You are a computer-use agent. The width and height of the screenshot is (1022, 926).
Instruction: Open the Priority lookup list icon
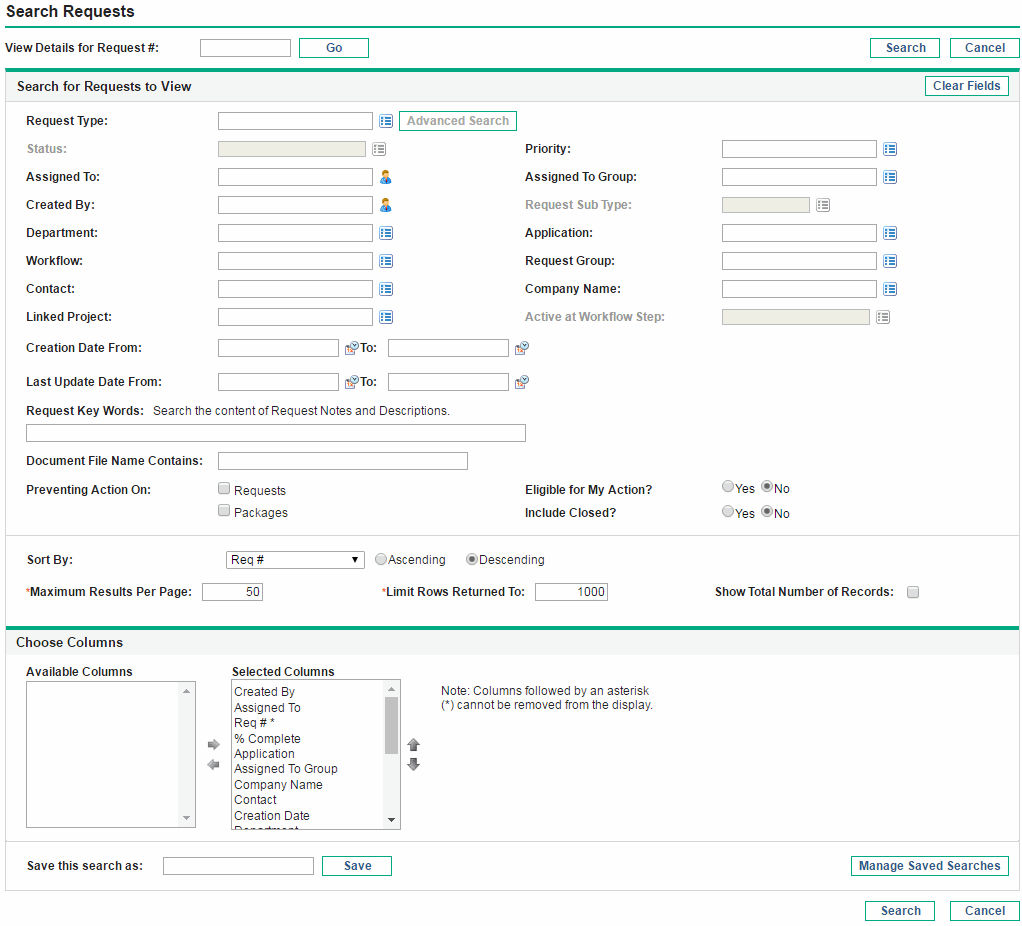[890, 148]
